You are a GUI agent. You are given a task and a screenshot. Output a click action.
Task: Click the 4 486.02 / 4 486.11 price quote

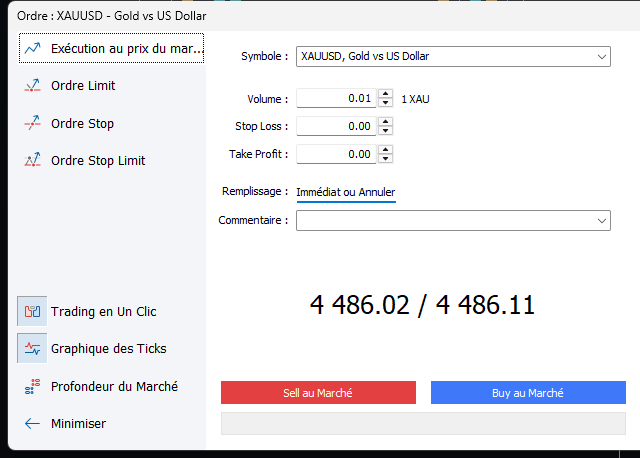pos(422,305)
